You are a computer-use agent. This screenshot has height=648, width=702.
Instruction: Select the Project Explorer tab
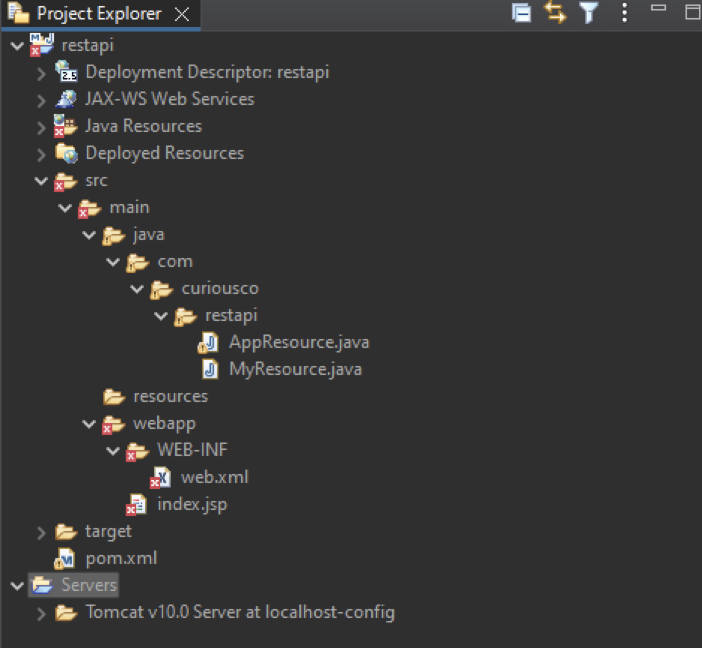tap(98, 14)
